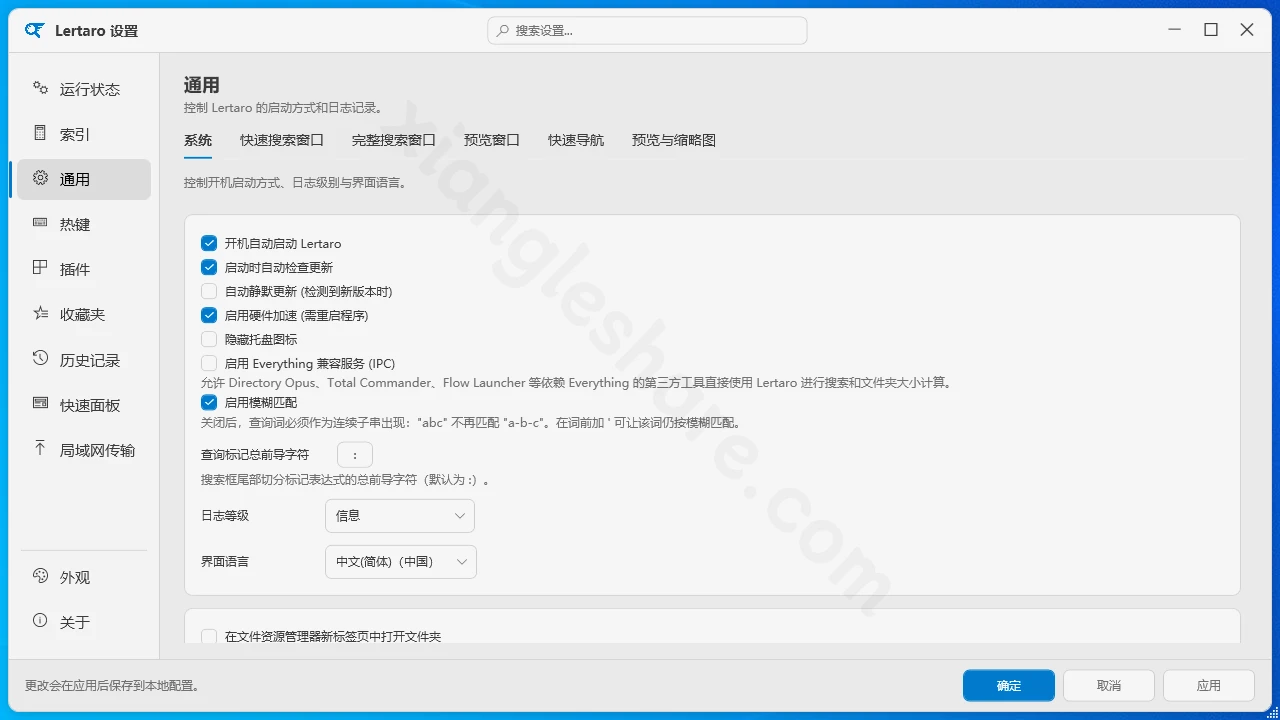Viewport: 1280px width, 720px height.
Task: Minimize the Lertaro settings window
Action: tap(1175, 30)
